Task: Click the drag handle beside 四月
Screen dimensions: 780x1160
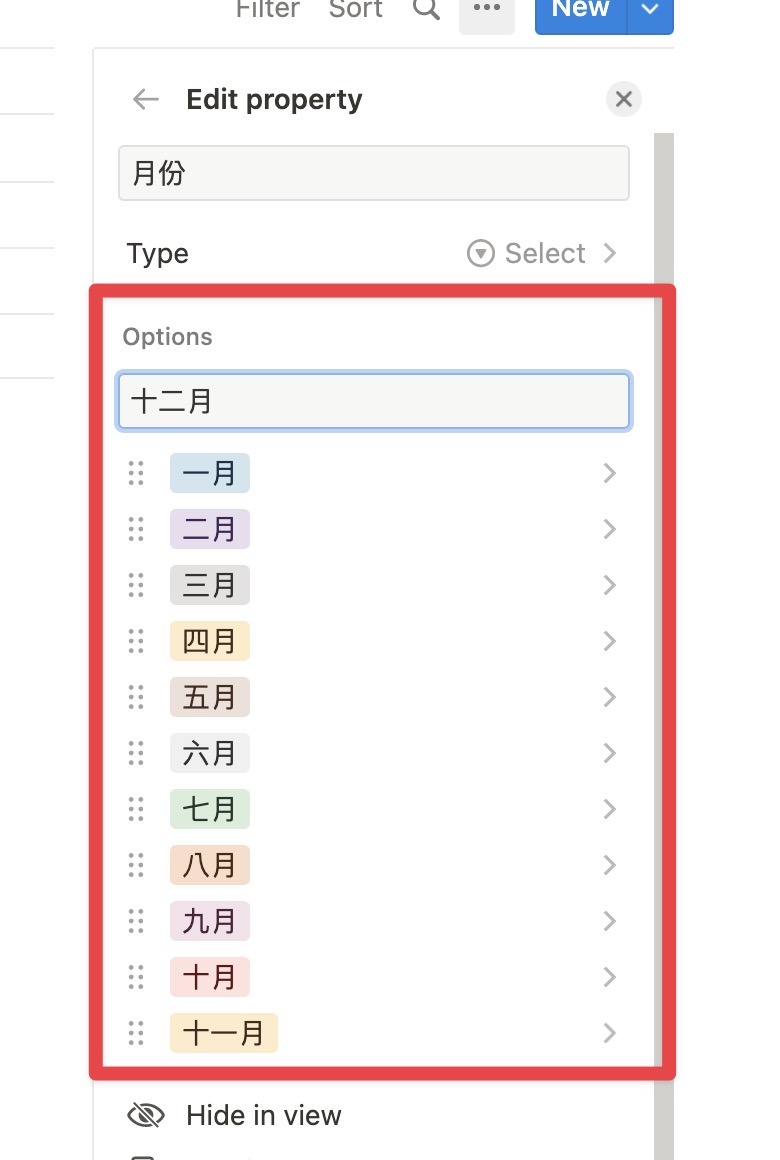Action: coord(135,641)
